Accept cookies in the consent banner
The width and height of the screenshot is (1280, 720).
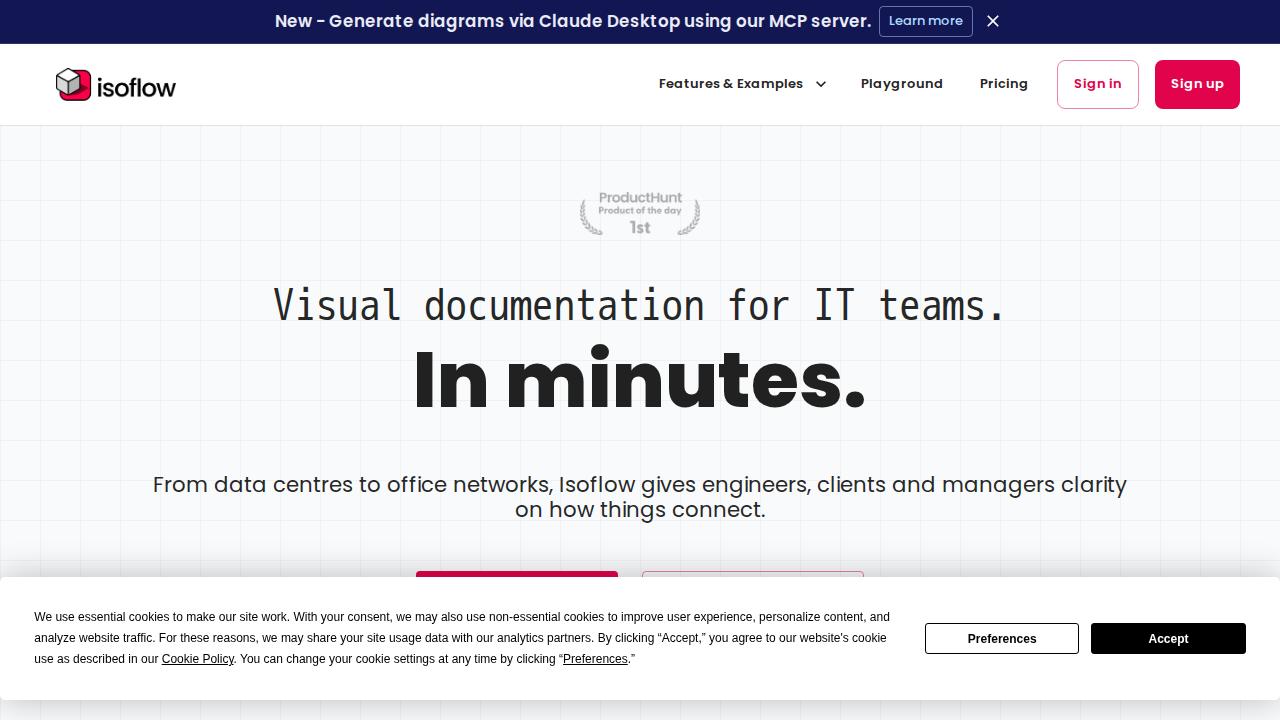point(1168,638)
